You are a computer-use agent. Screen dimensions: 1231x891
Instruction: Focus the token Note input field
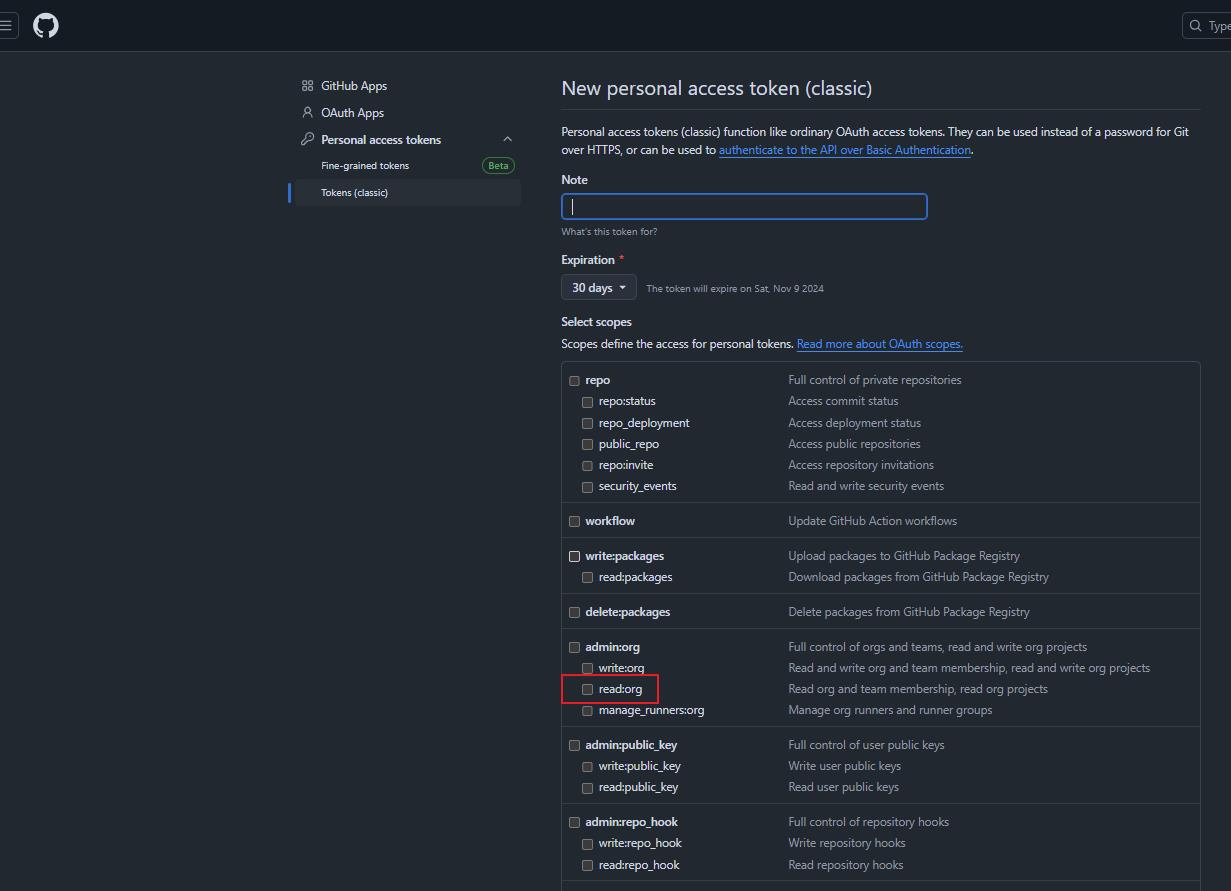pos(744,207)
